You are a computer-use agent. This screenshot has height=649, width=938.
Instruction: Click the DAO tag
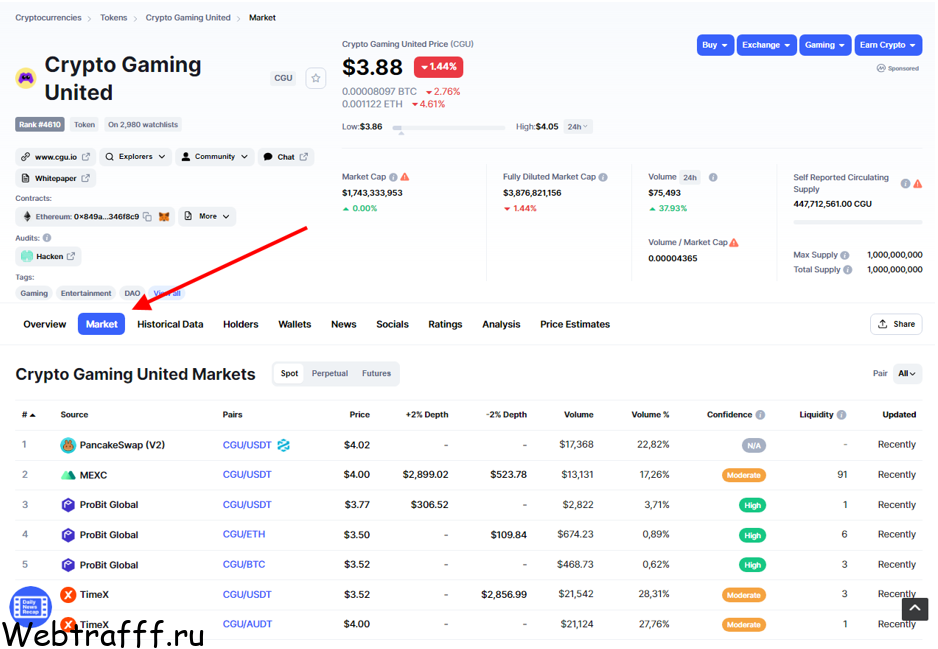pyautogui.click(x=132, y=293)
